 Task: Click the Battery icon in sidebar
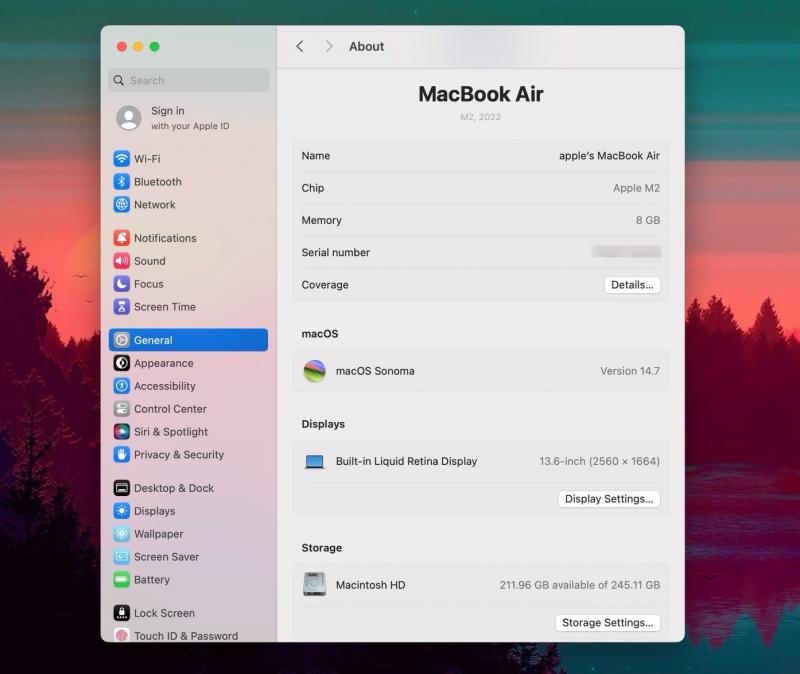121,580
